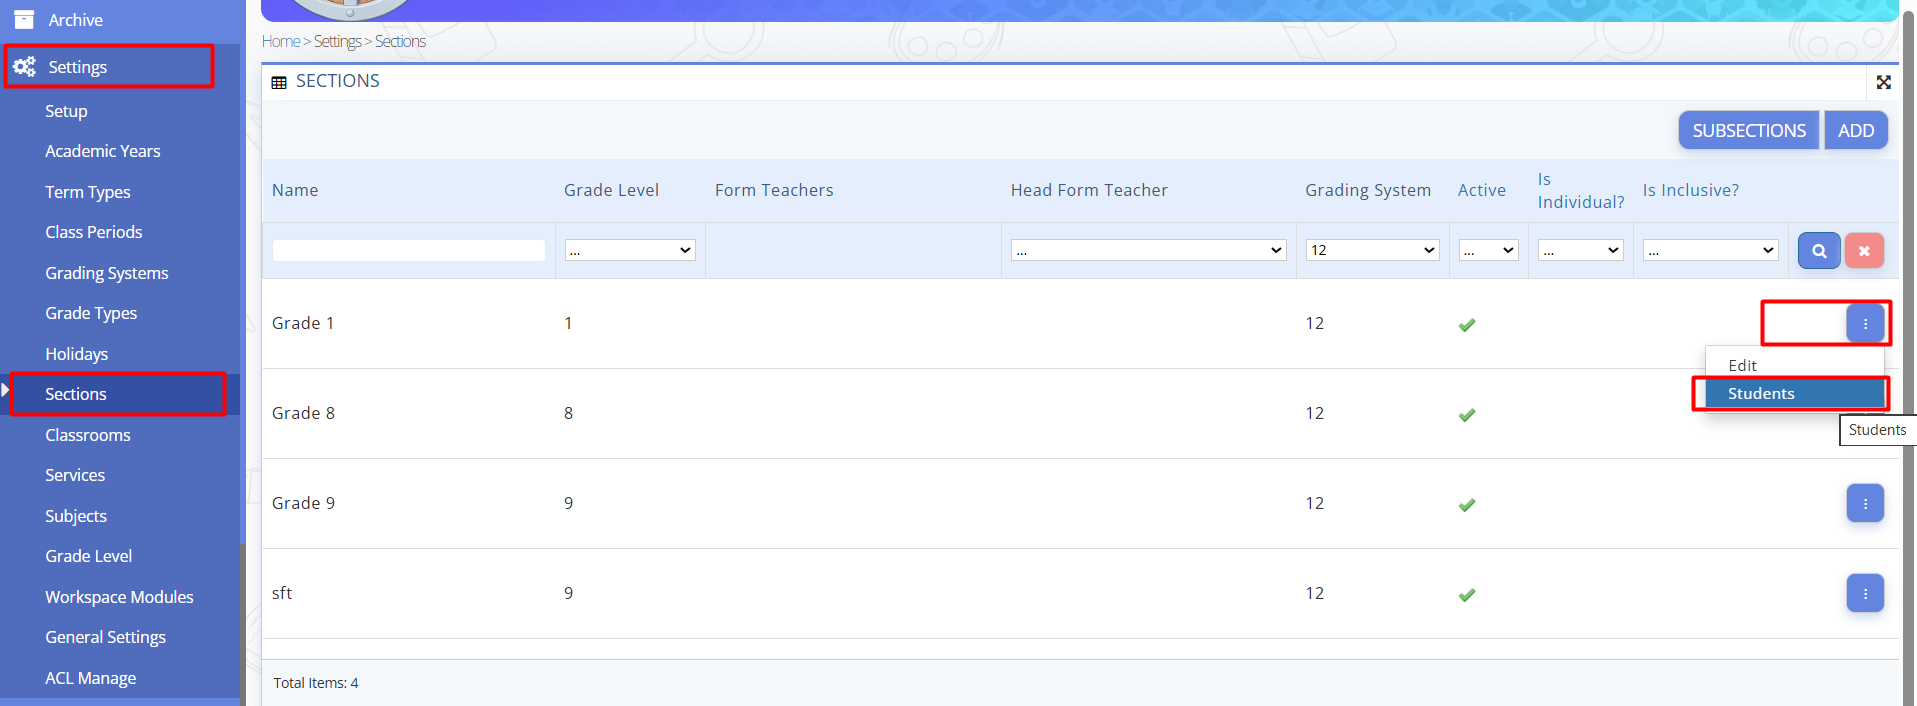Viewport: 1917px width, 706px height.
Task: Click the ADD button
Action: [x=1855, y=131]
